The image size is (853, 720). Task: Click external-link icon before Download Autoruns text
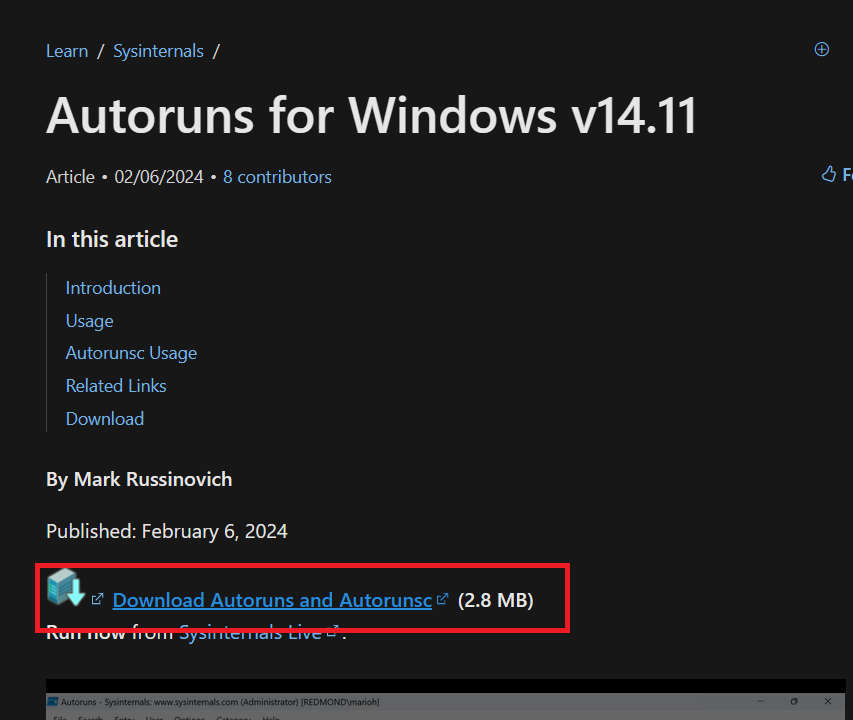point(97,599)
